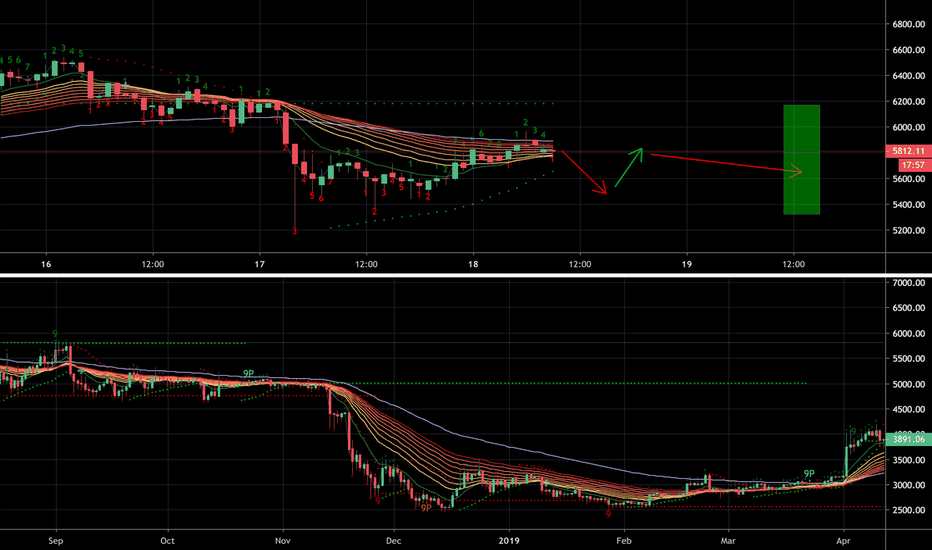
Task: Select the green rectangle drawing on the upper chart
Action: pyautogui.click(x=801, y=159)
